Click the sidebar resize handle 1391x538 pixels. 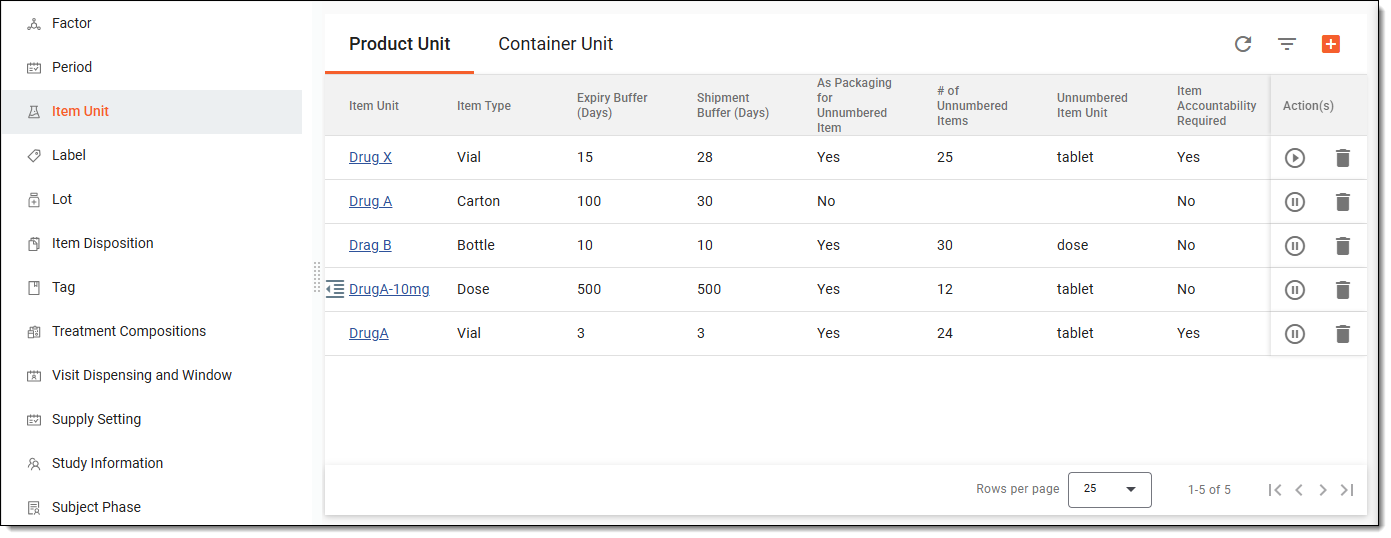[x=317, y=277]
